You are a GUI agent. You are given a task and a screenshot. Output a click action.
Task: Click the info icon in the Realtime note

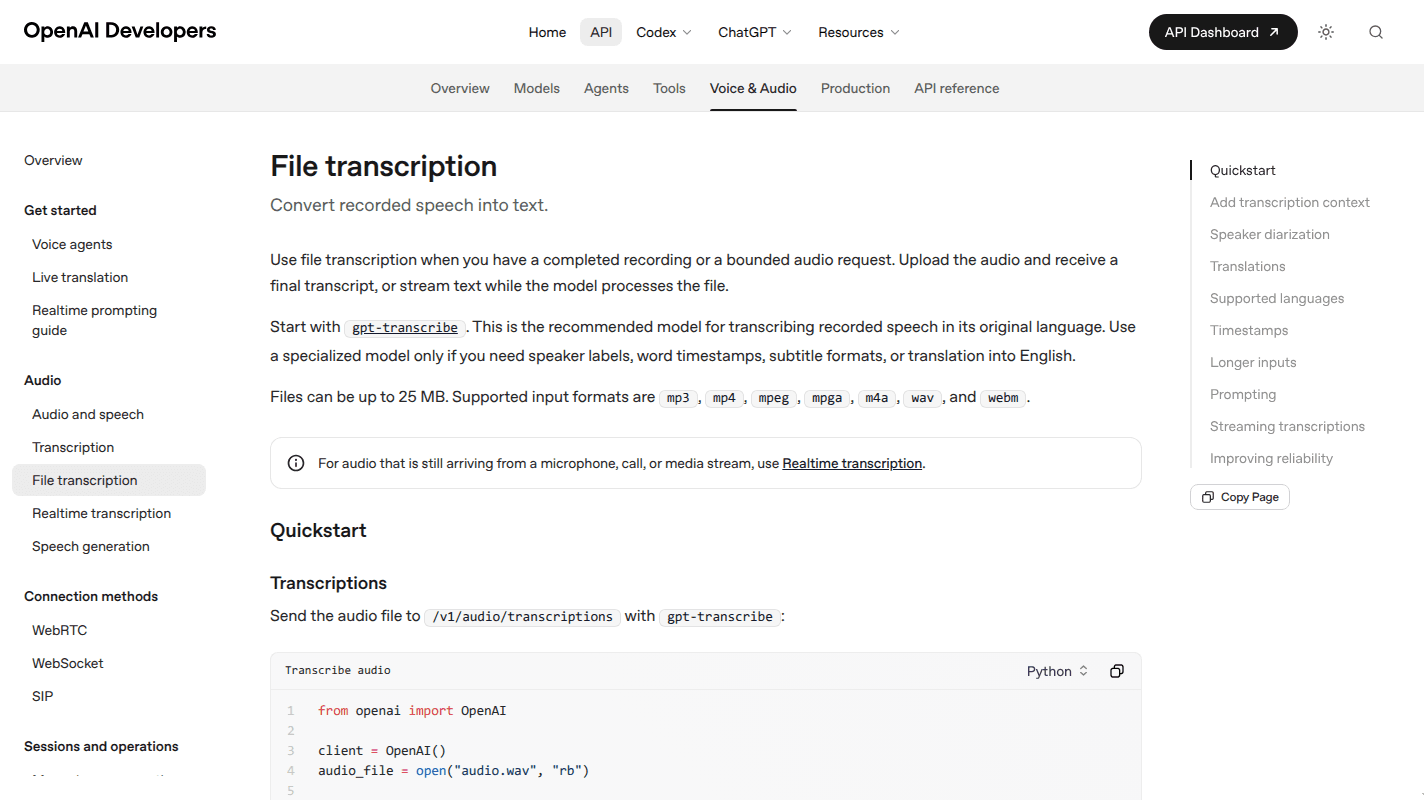pyautogui.click(x=296, y=463)
